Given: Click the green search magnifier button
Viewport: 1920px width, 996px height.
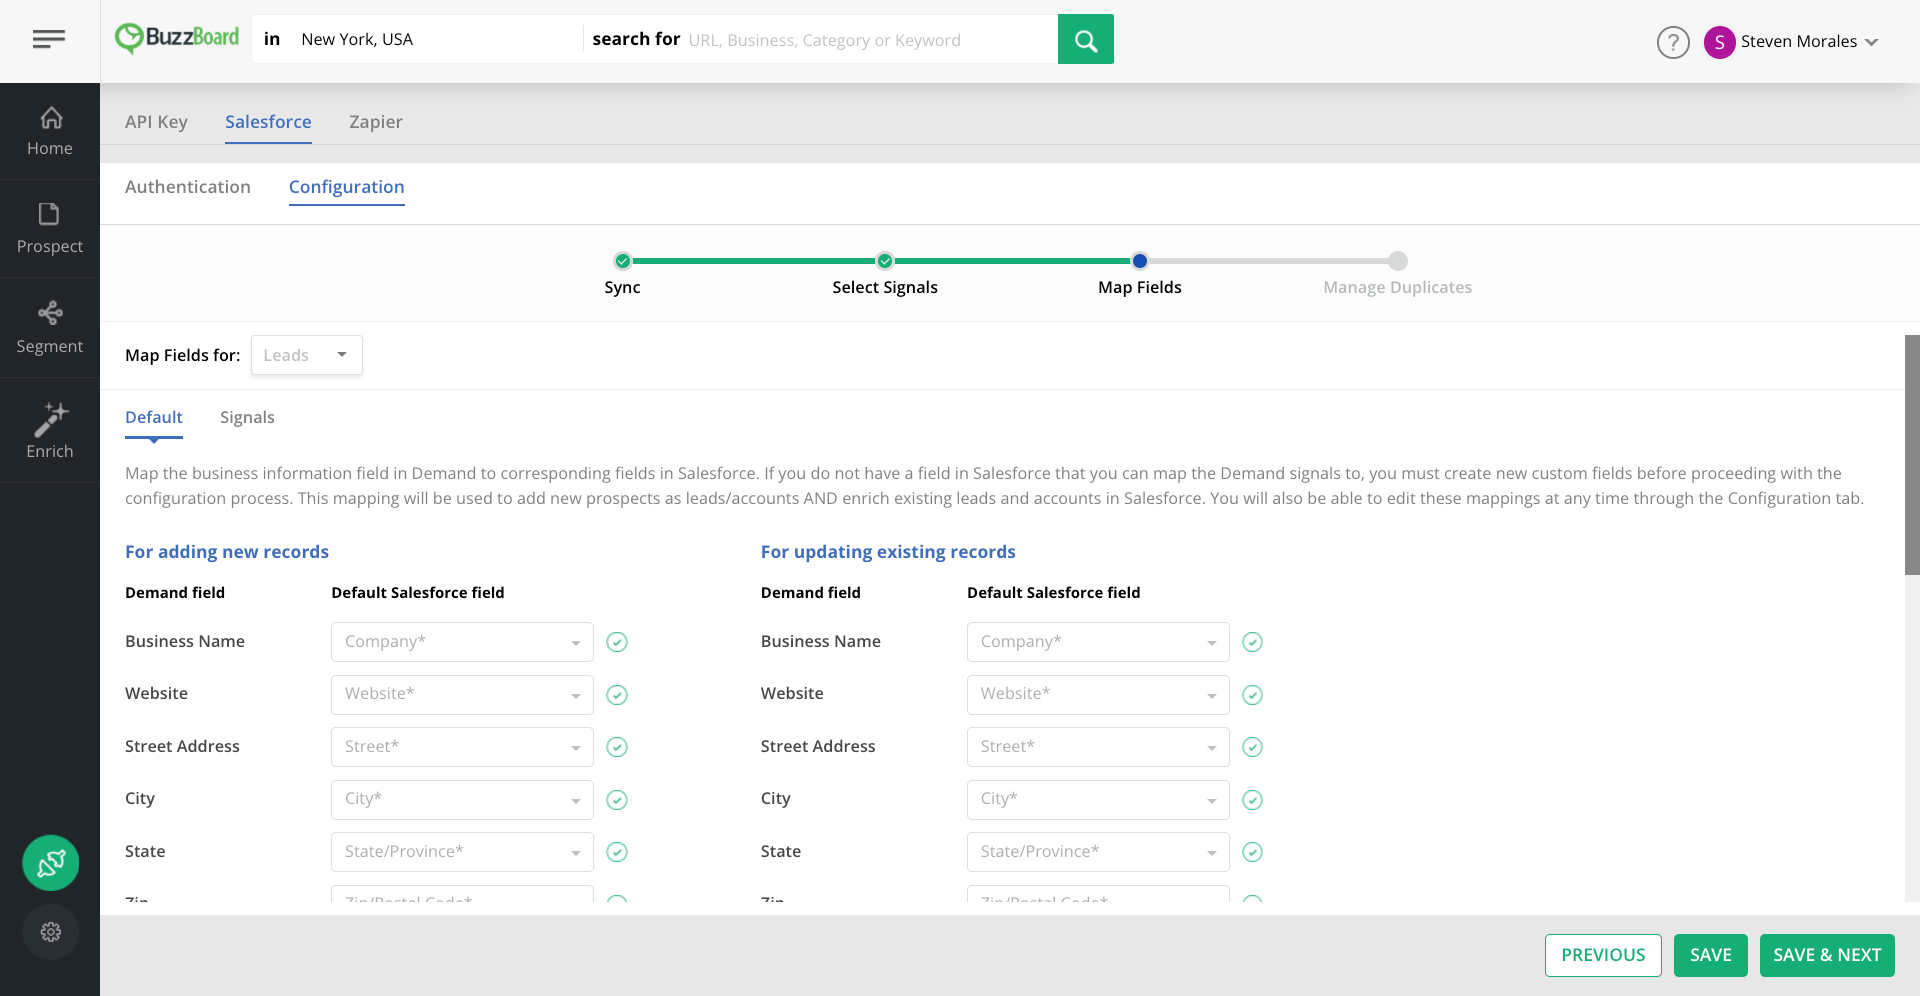Looking at the screenshot, I should (x=1085, y=39).
